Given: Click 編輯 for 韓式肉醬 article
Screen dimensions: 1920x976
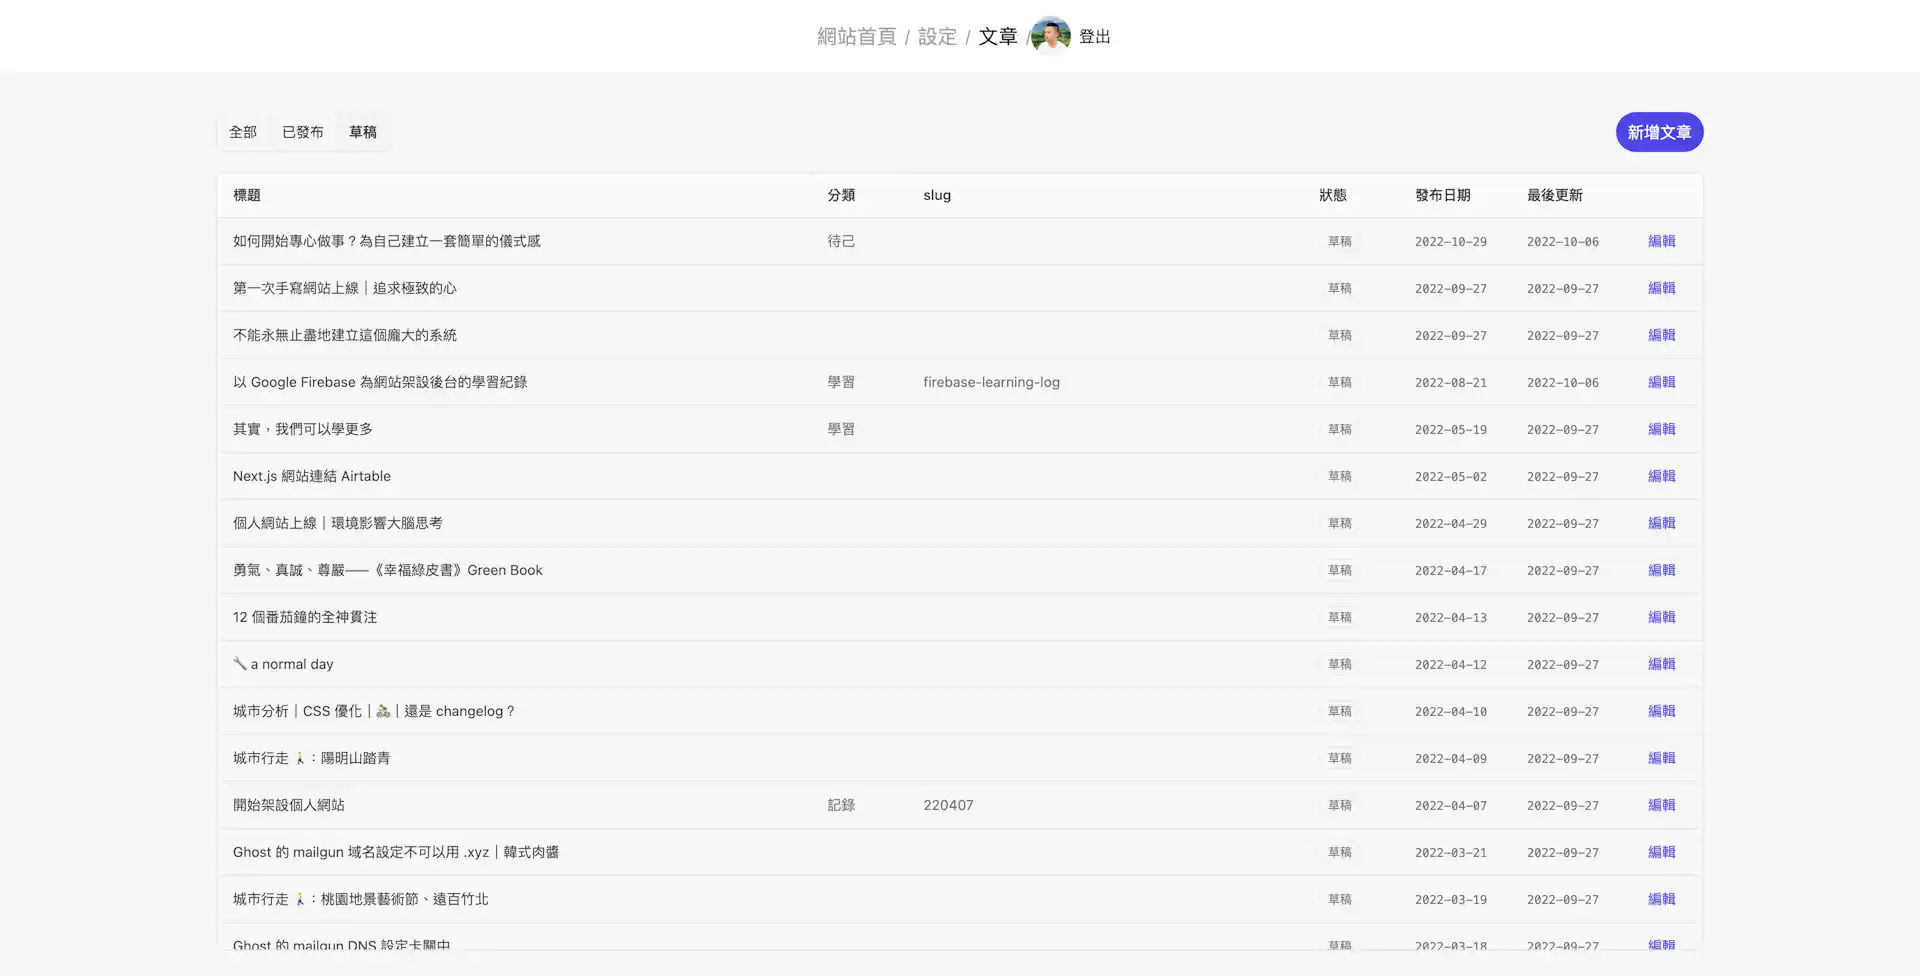Looking at the screenshot, I should tap(1661, 852).
